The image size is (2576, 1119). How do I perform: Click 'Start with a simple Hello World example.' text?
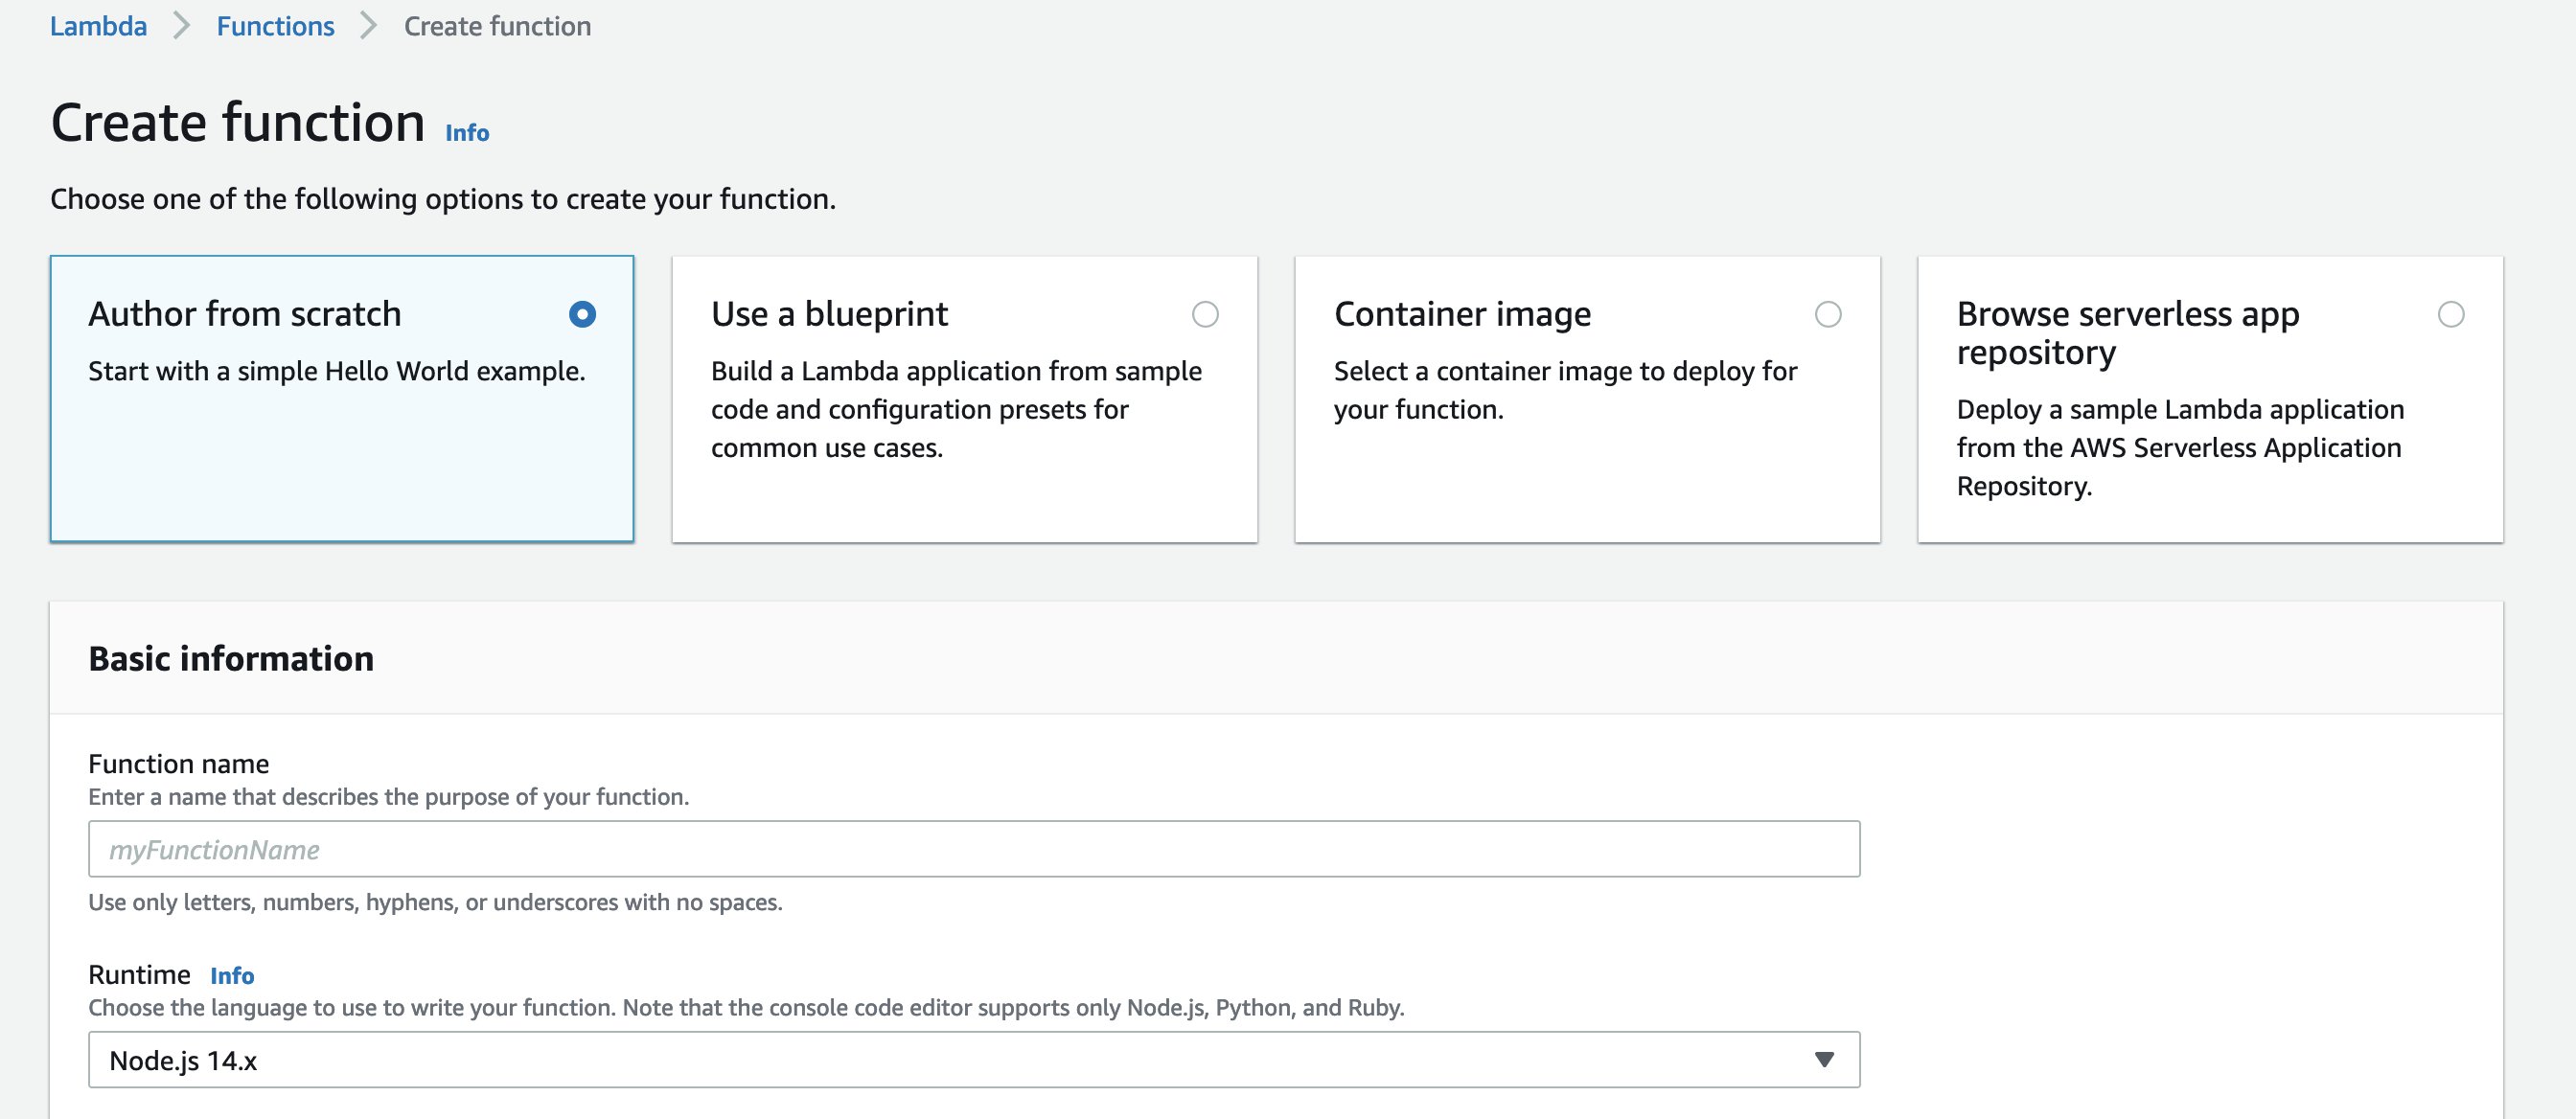pos(337,371)
